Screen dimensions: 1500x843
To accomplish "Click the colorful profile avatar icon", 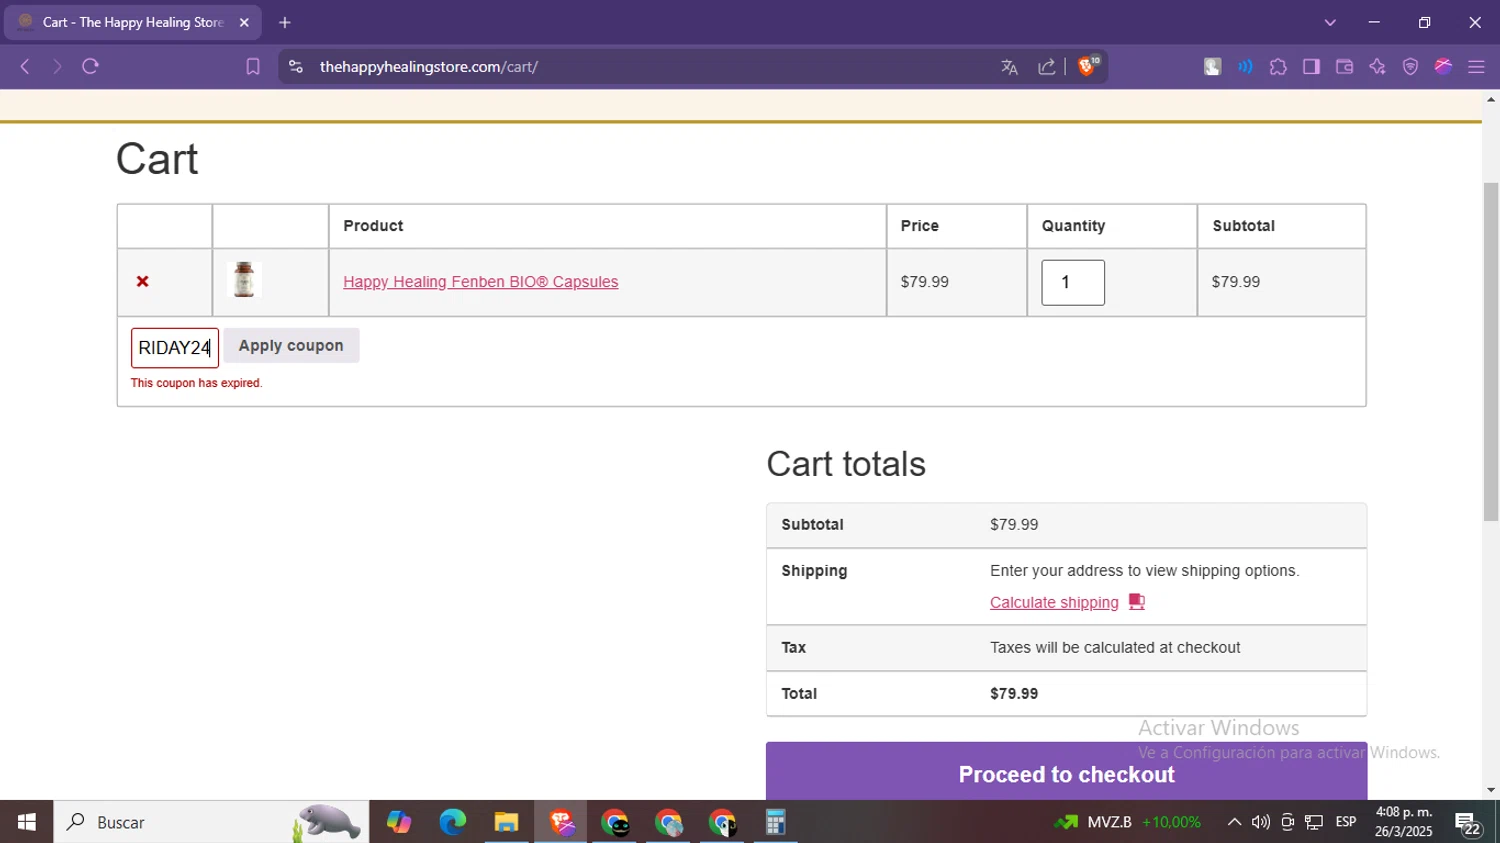I will click(1443, 67).
